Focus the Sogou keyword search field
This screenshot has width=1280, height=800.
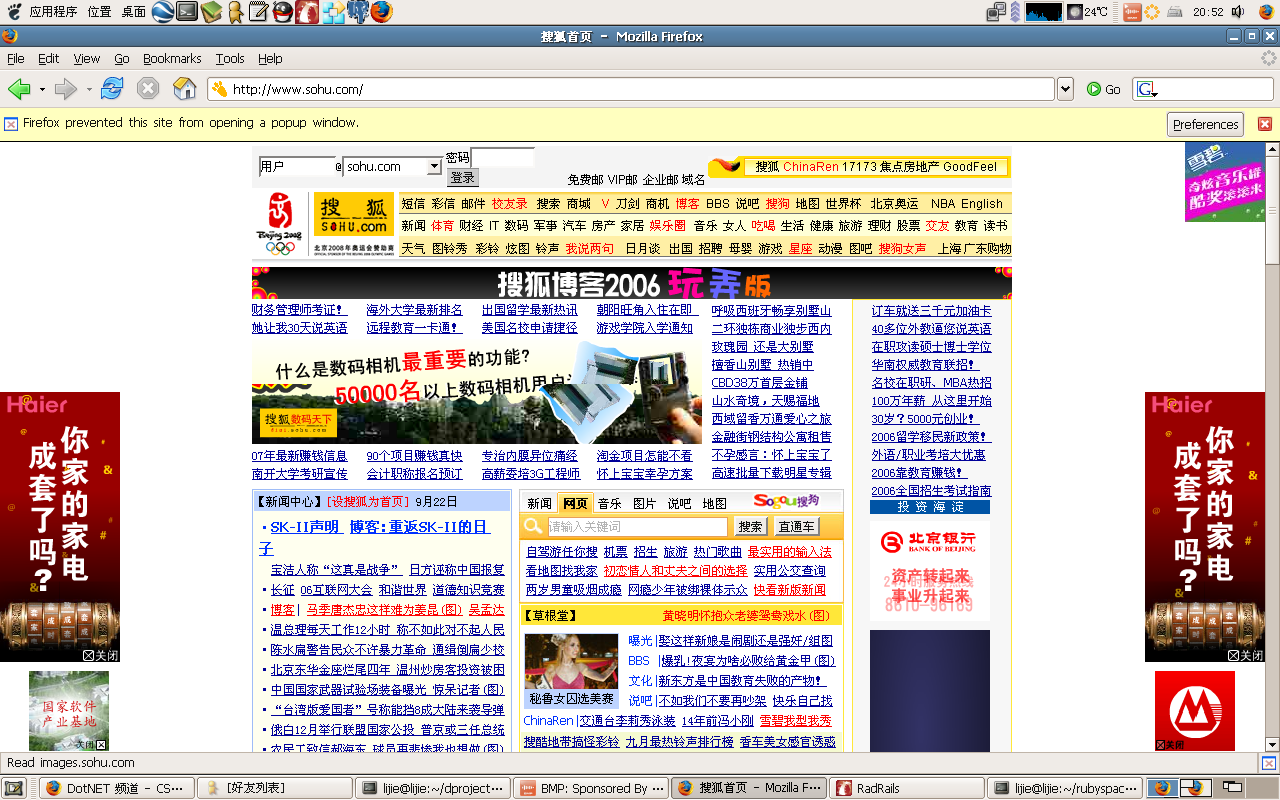[637, 526]
